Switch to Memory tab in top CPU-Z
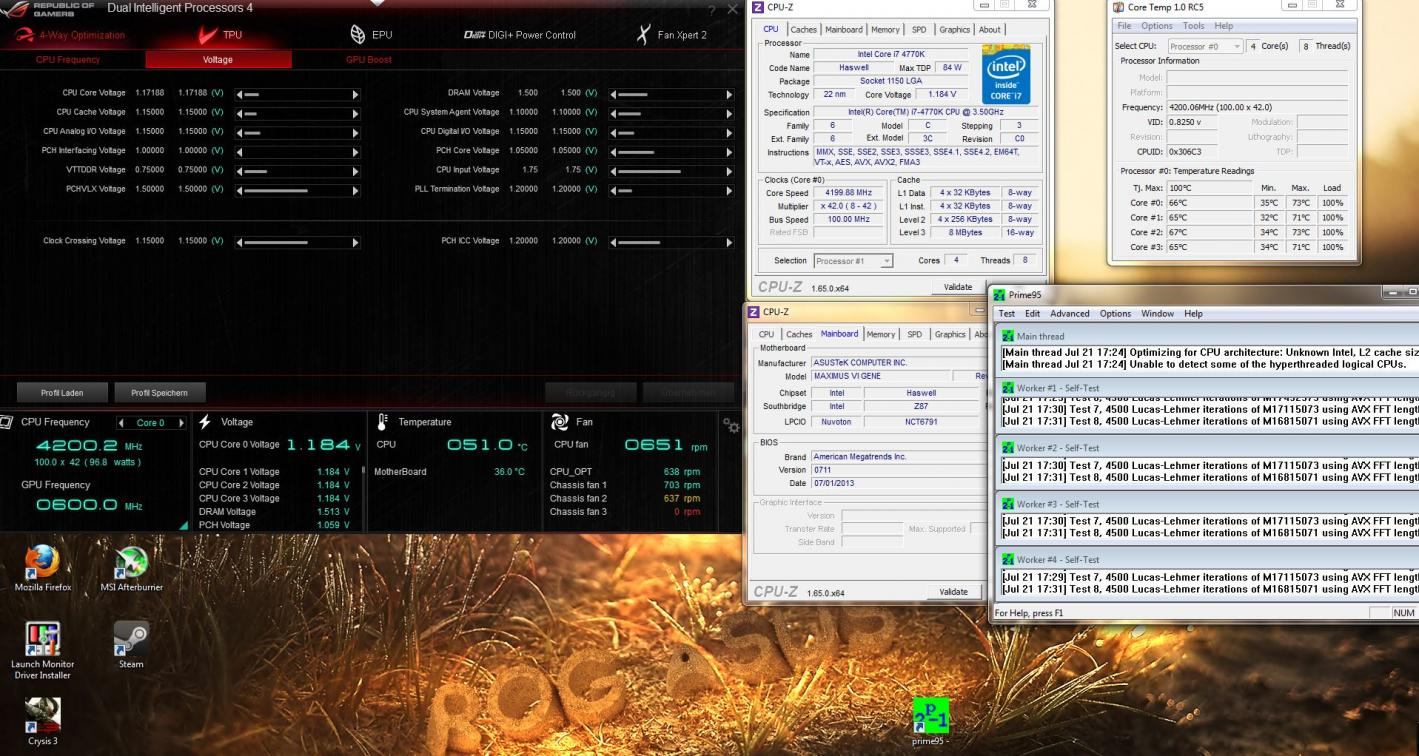Screen dimensions: 1419x756 click(885, 30)
